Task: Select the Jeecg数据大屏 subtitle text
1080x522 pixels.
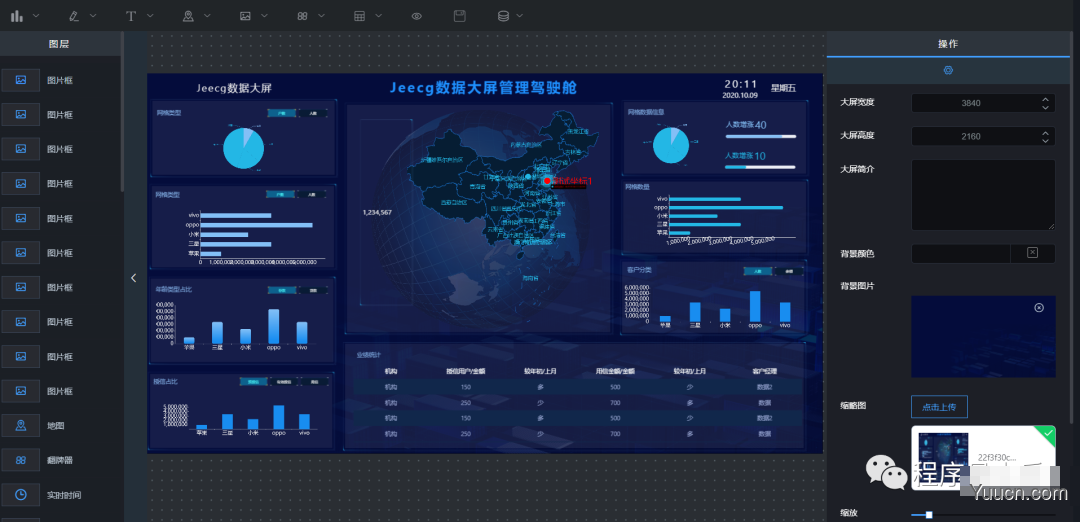Action: click(x=234, y=88)
